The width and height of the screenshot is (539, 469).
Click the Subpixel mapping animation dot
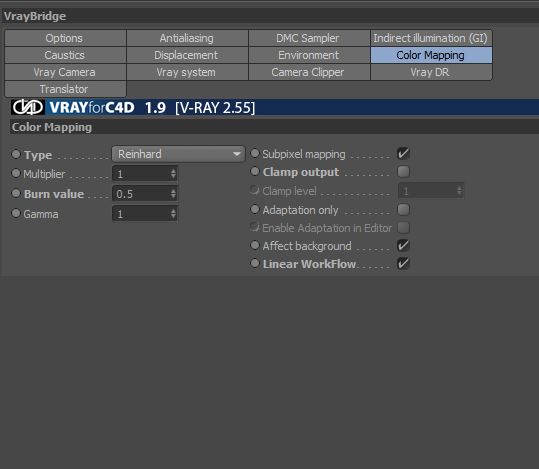[x=255, y=153]
